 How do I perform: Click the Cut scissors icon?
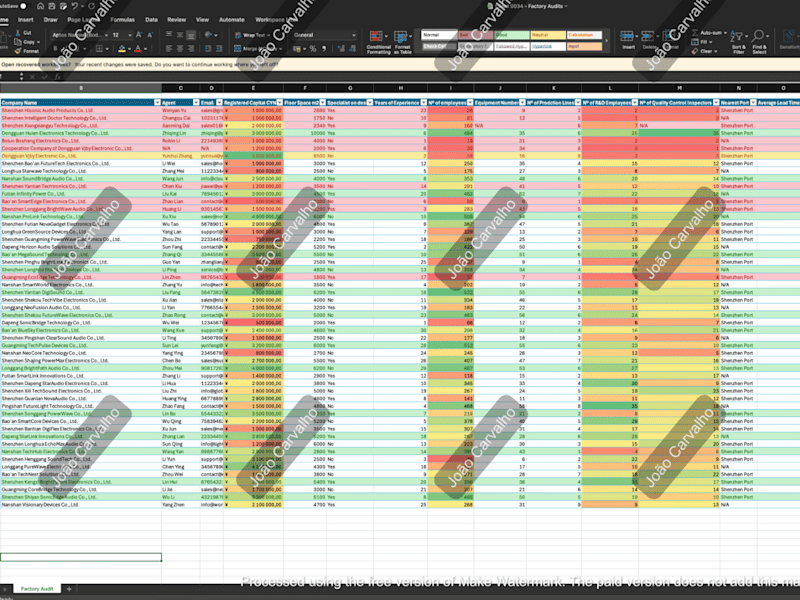coord(18,33)
